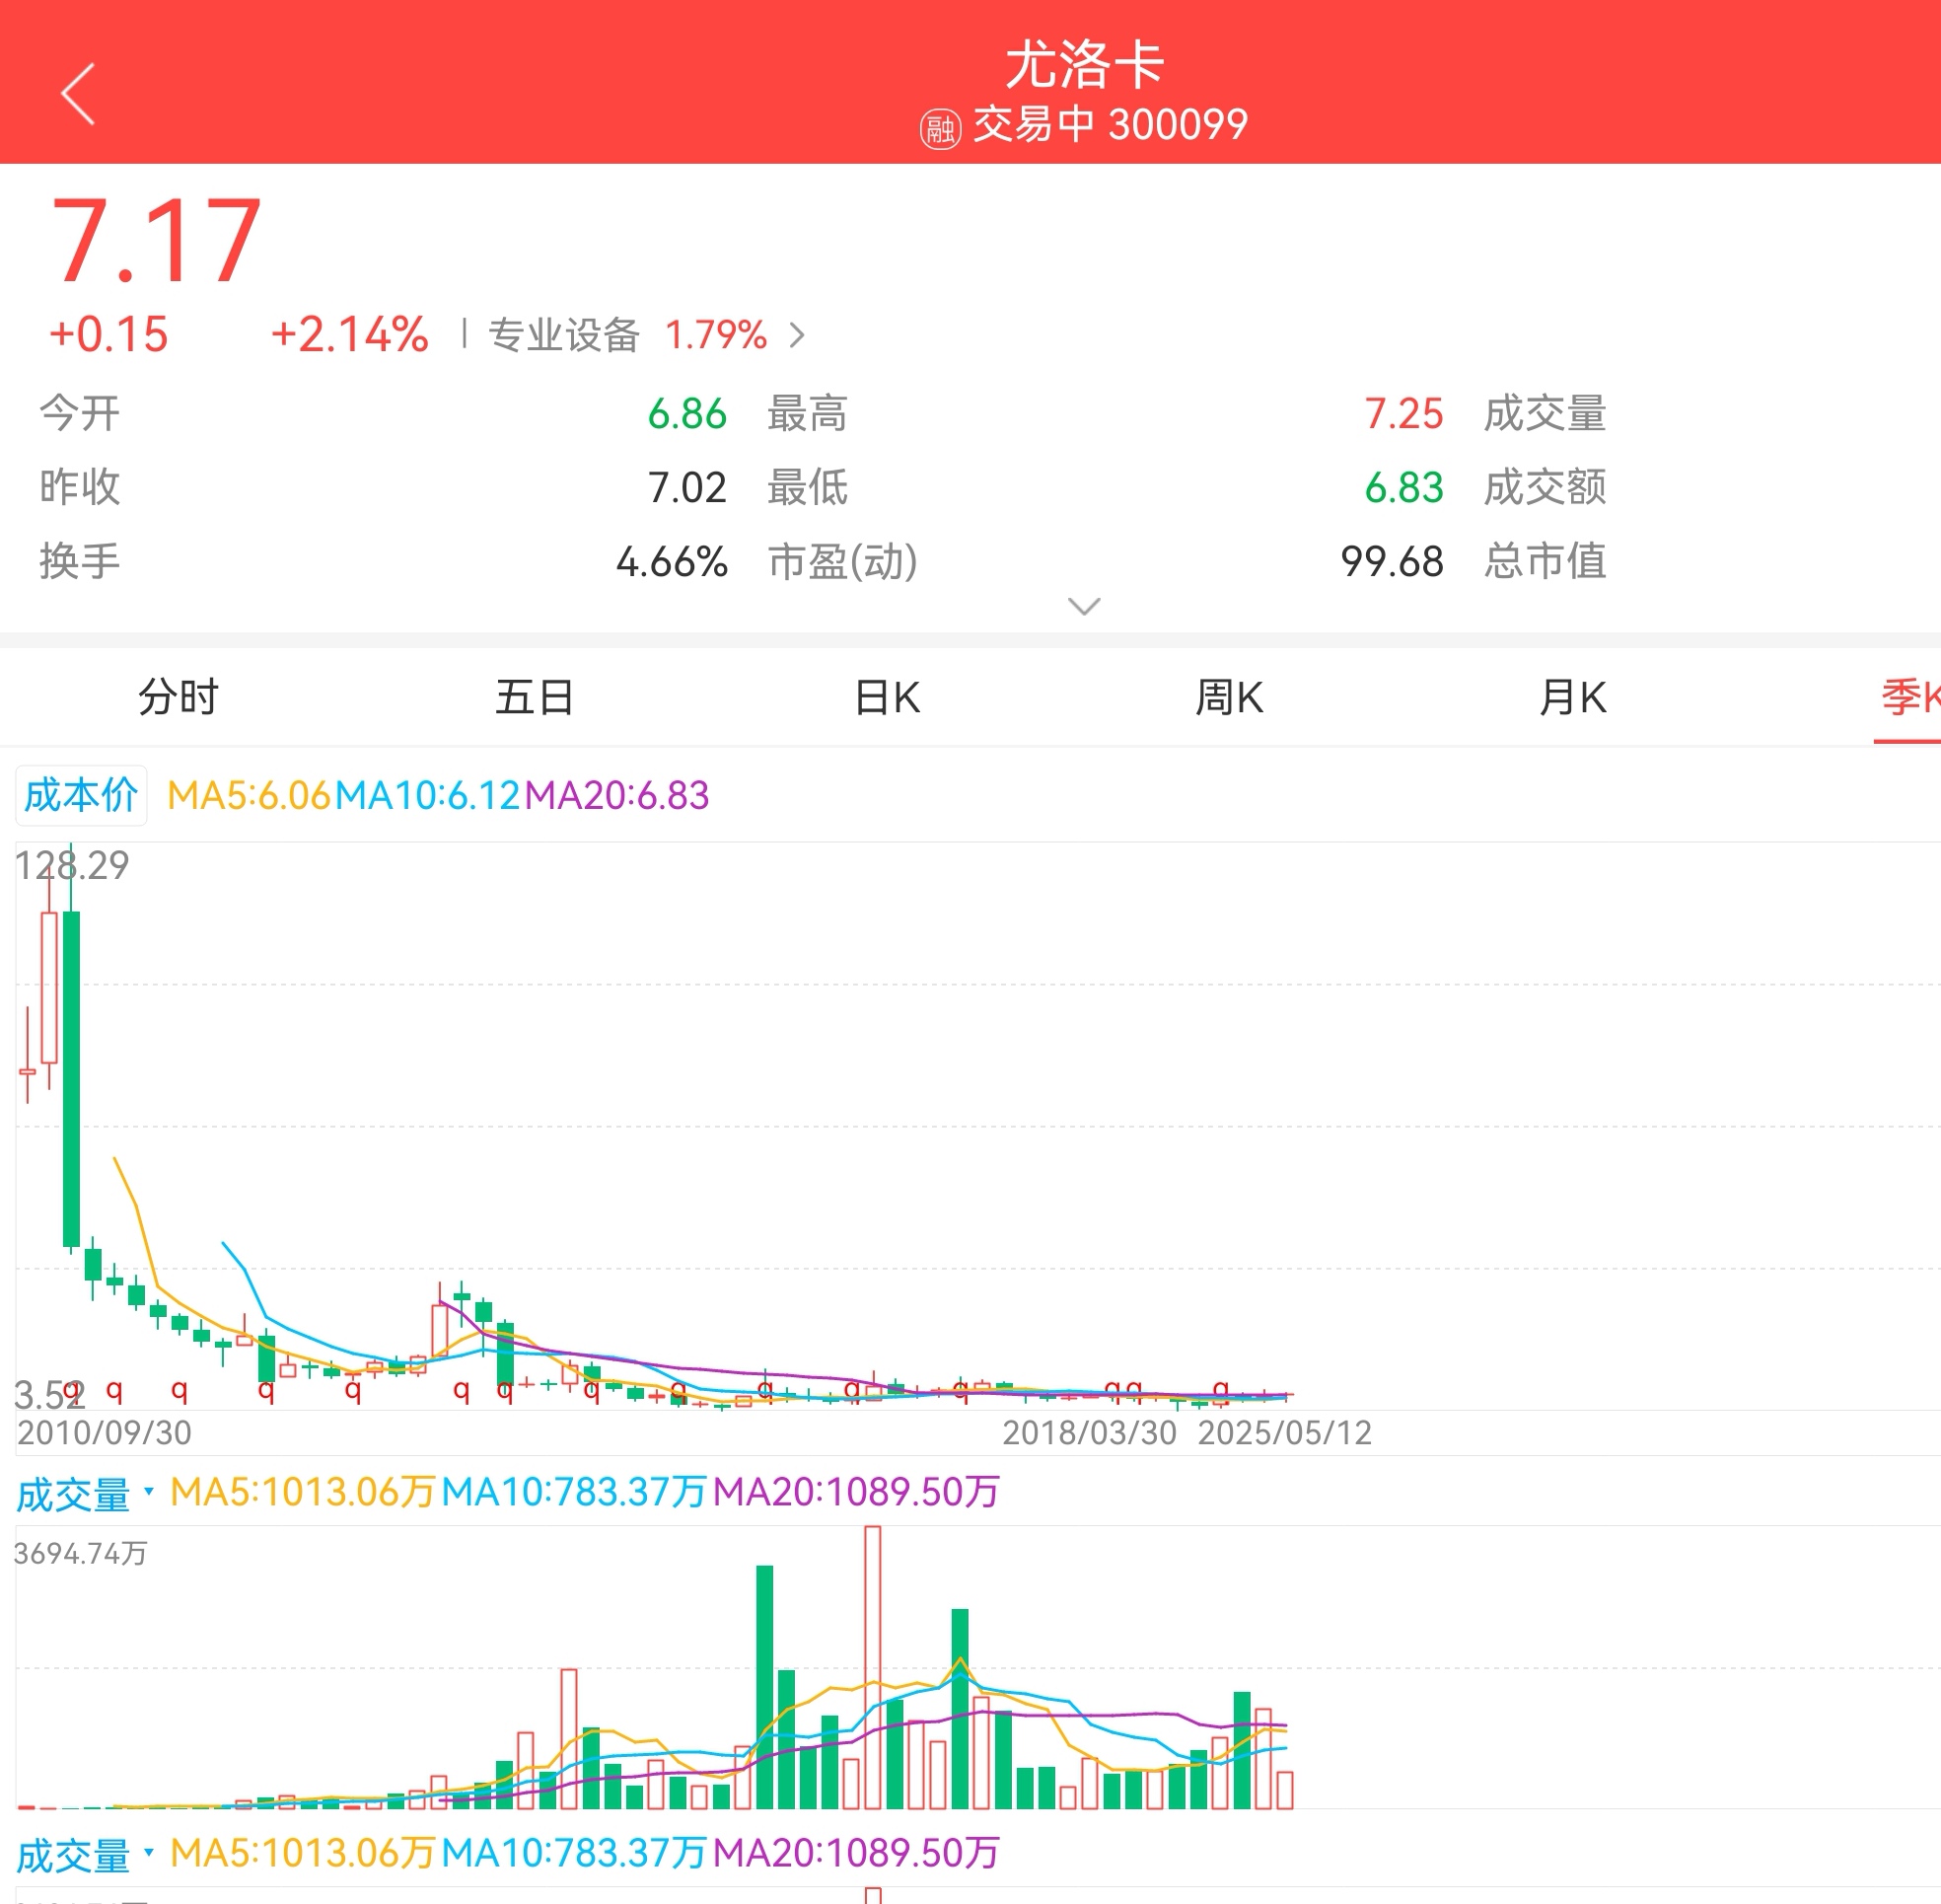Tap current price 7.17
Screen dimensions: 1941x1904
(156, 241)
